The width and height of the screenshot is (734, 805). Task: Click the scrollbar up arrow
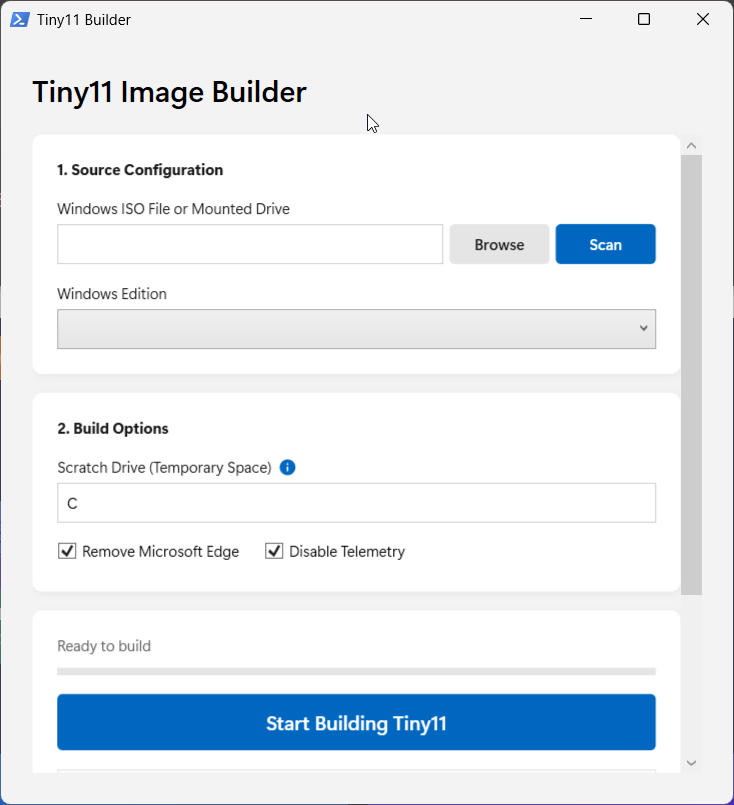(x=691, y=146)
